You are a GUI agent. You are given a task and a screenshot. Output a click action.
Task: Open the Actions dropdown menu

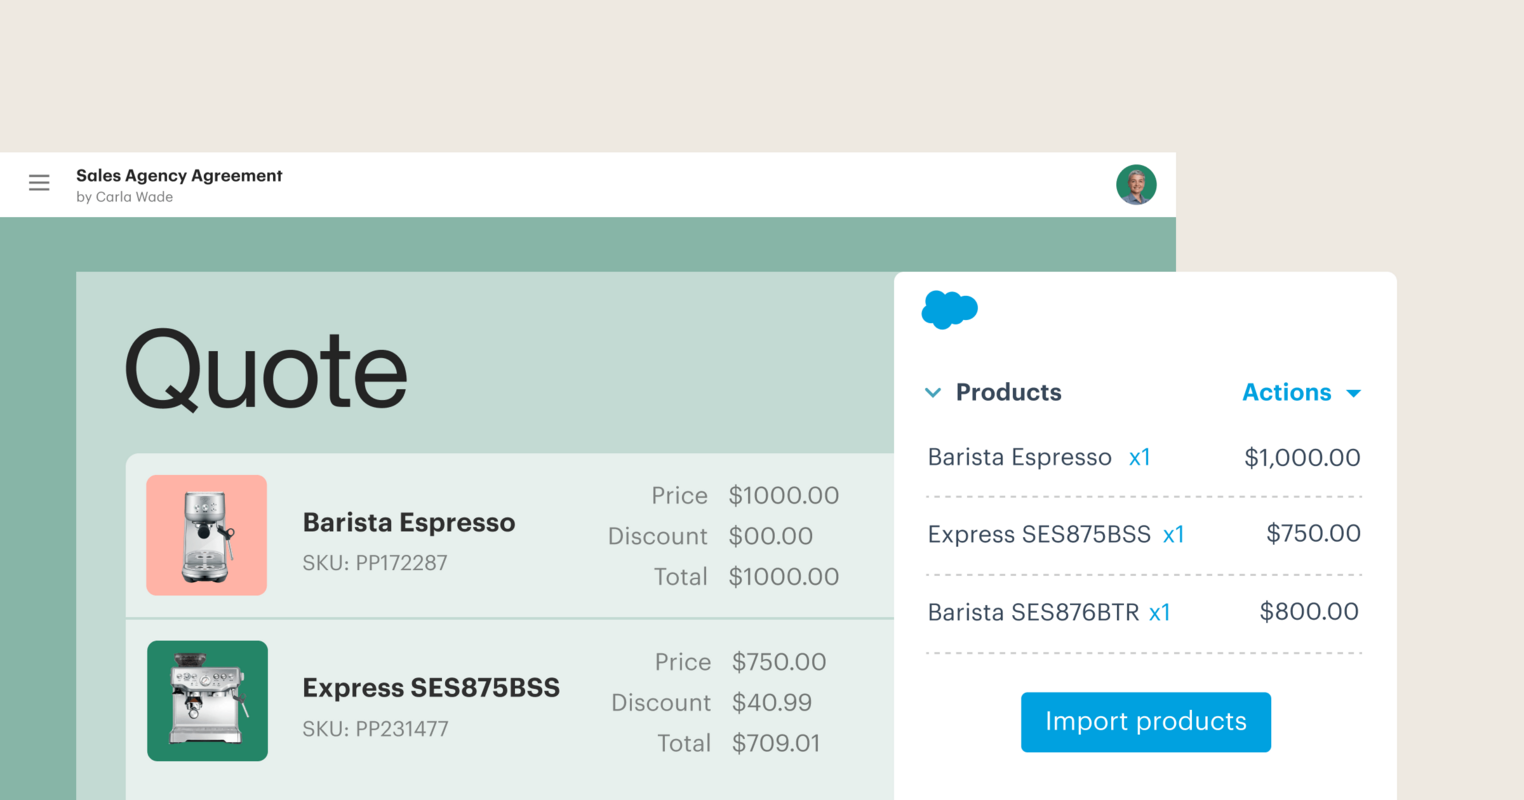pos(1300,392)
